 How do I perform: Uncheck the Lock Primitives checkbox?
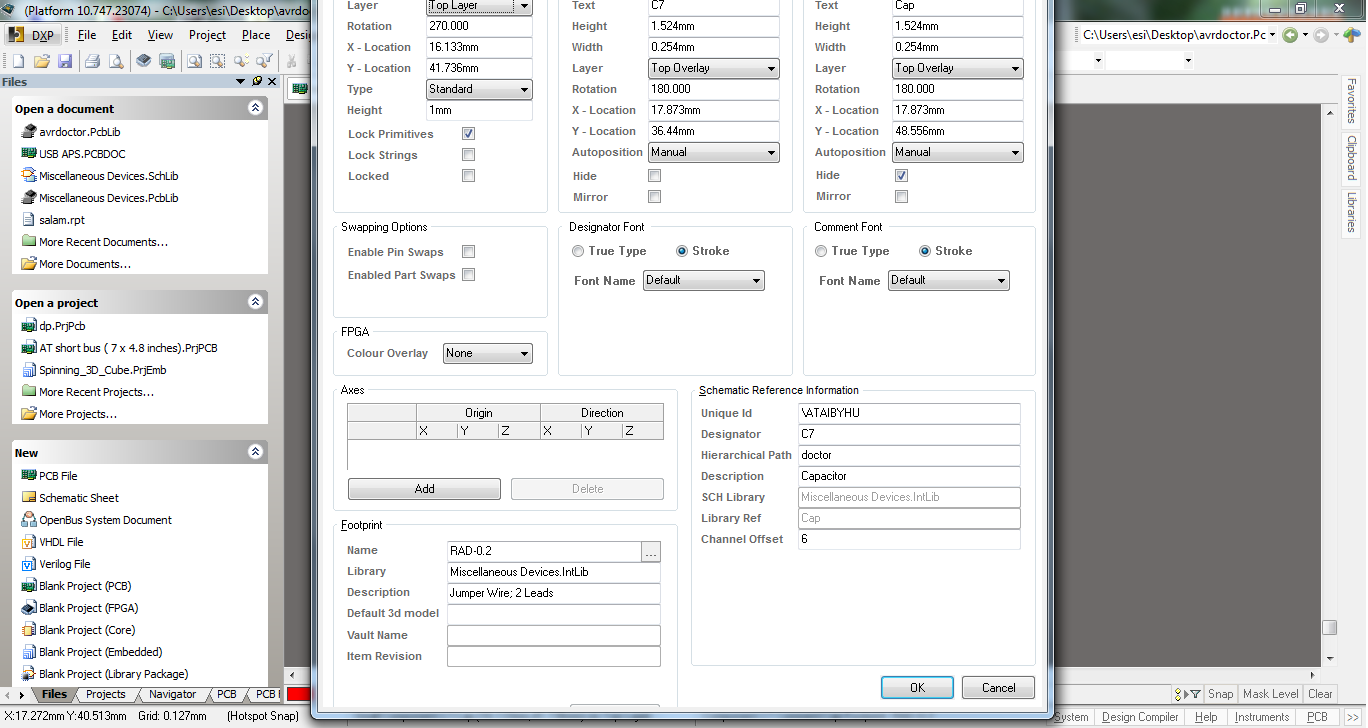coord(468,134)
